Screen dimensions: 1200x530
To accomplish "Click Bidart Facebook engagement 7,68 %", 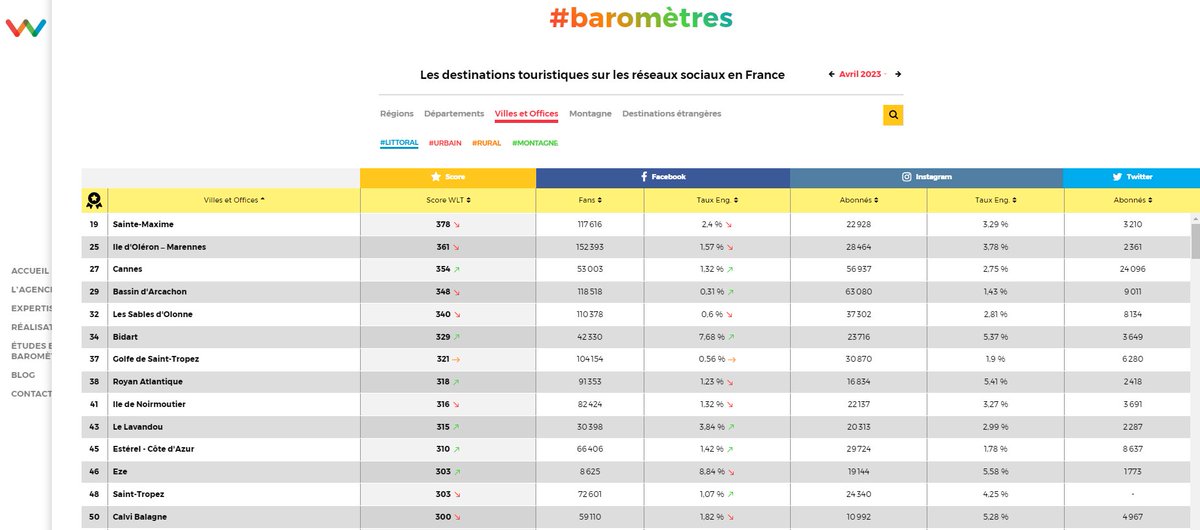I will pyautogui.click(x=711, y=337).
